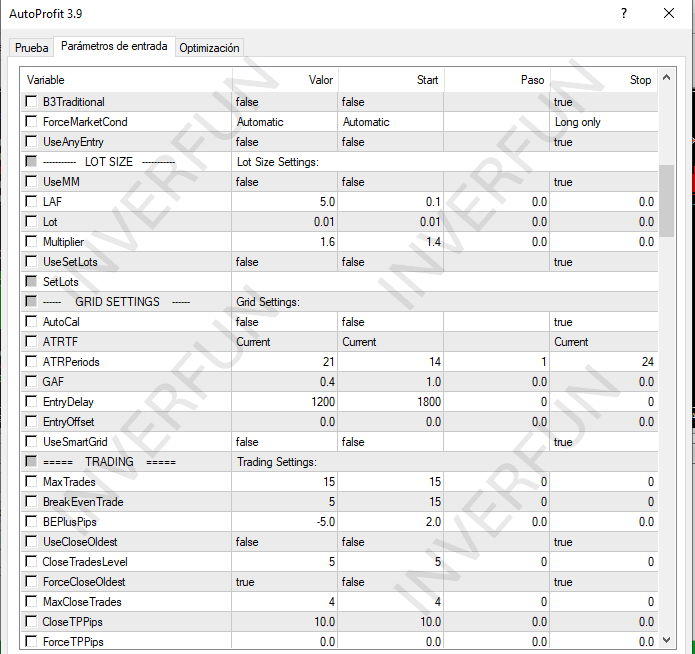Tick the ForceMarketCond checkbox
The image size is (695, 654).
(x=31, y=121)
